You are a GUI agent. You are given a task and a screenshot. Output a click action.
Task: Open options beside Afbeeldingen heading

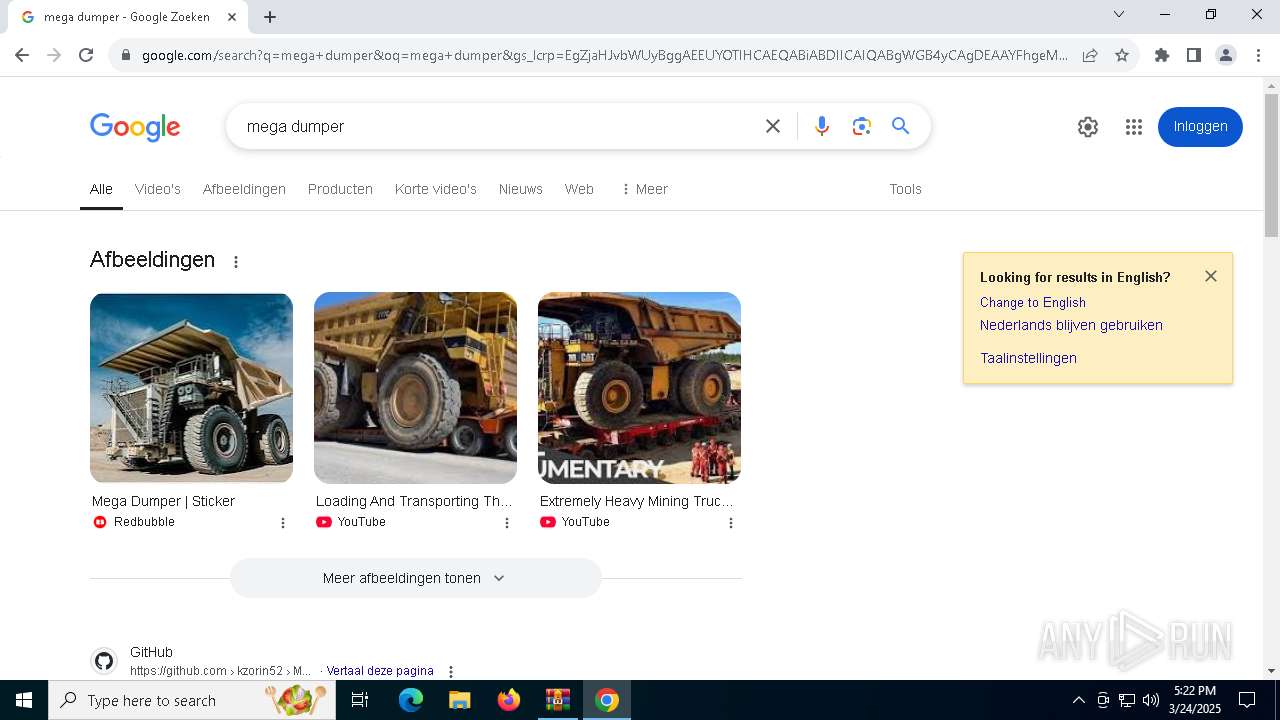coord(236,262)
